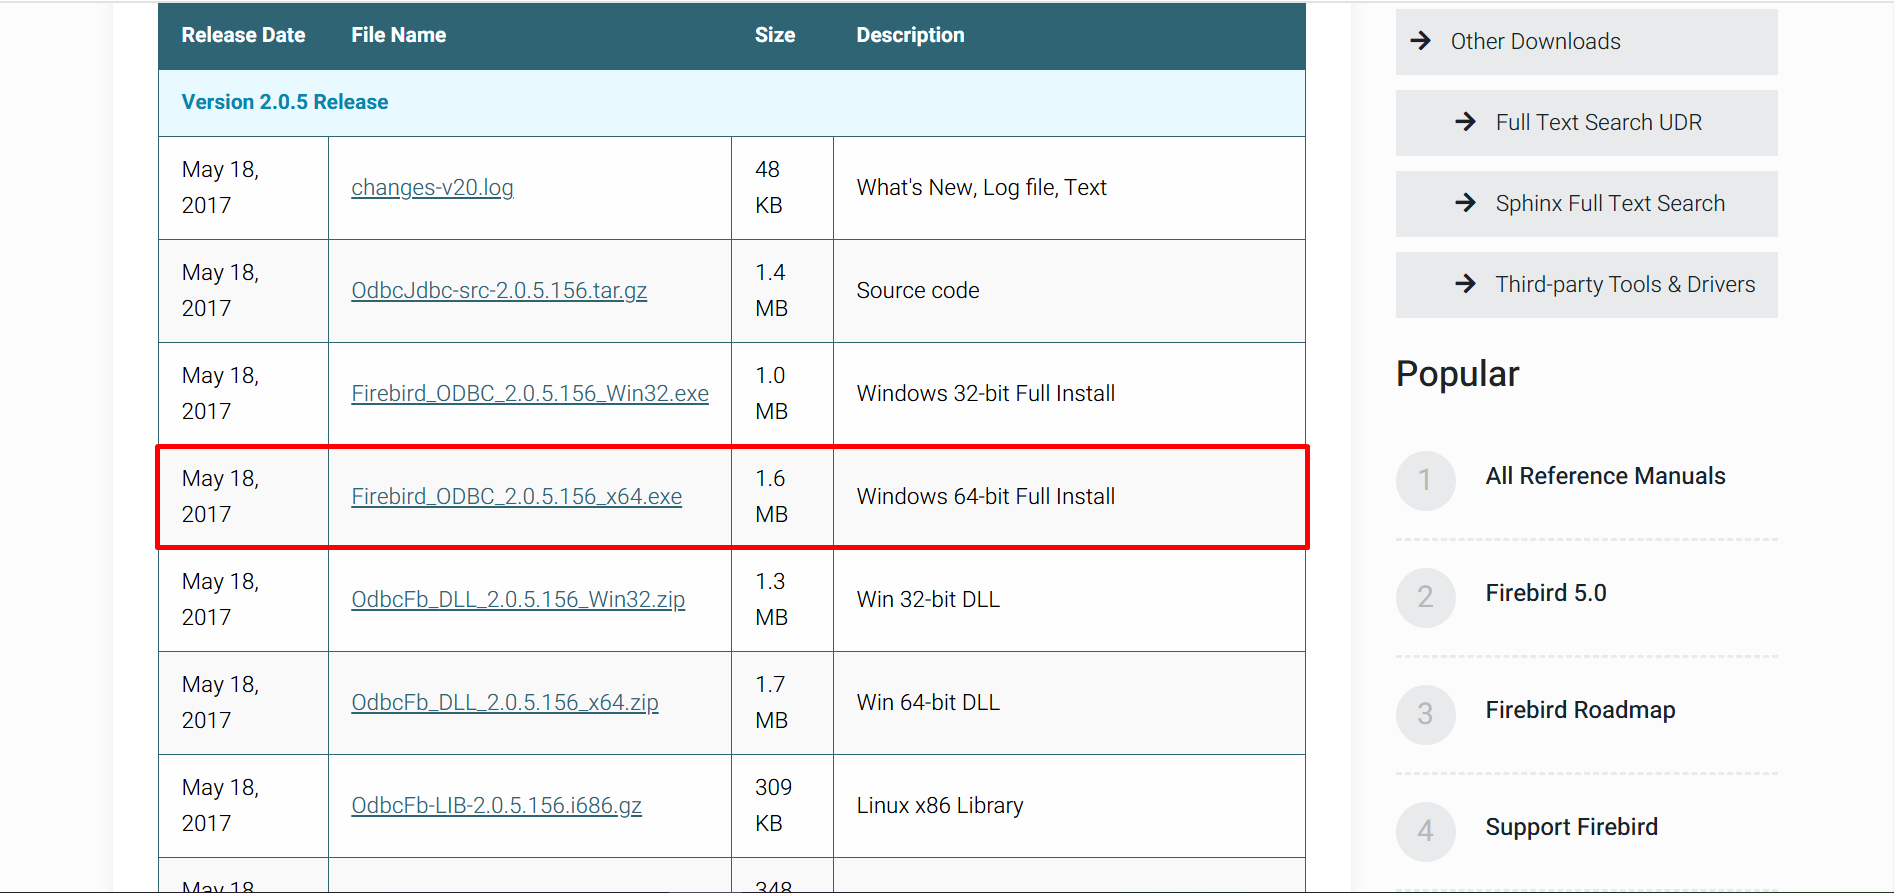Download Firebird_ODBC_2.0.5.156_x64.exe installer
The width and height of the screenshot is (1894, 893).
coord(516,497)
